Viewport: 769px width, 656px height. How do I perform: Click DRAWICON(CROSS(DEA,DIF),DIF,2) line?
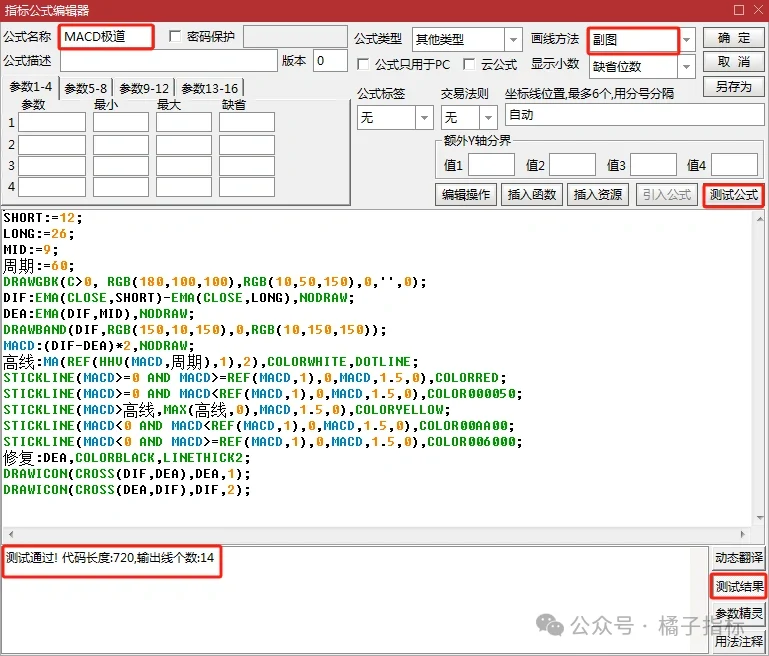click(127, 490)
